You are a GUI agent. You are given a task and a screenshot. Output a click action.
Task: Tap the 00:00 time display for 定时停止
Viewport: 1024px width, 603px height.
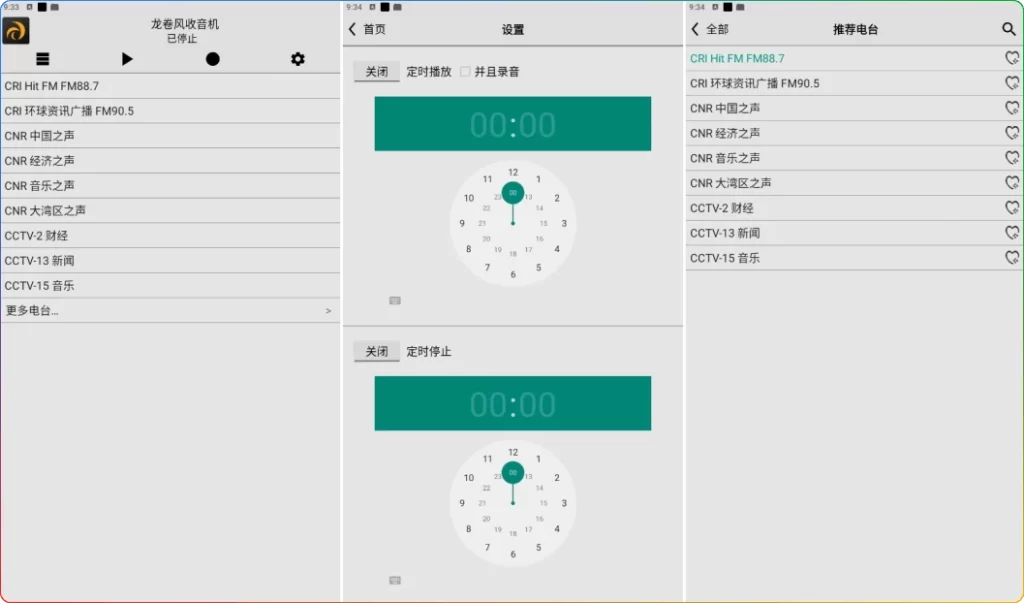(x=513, y=404)
